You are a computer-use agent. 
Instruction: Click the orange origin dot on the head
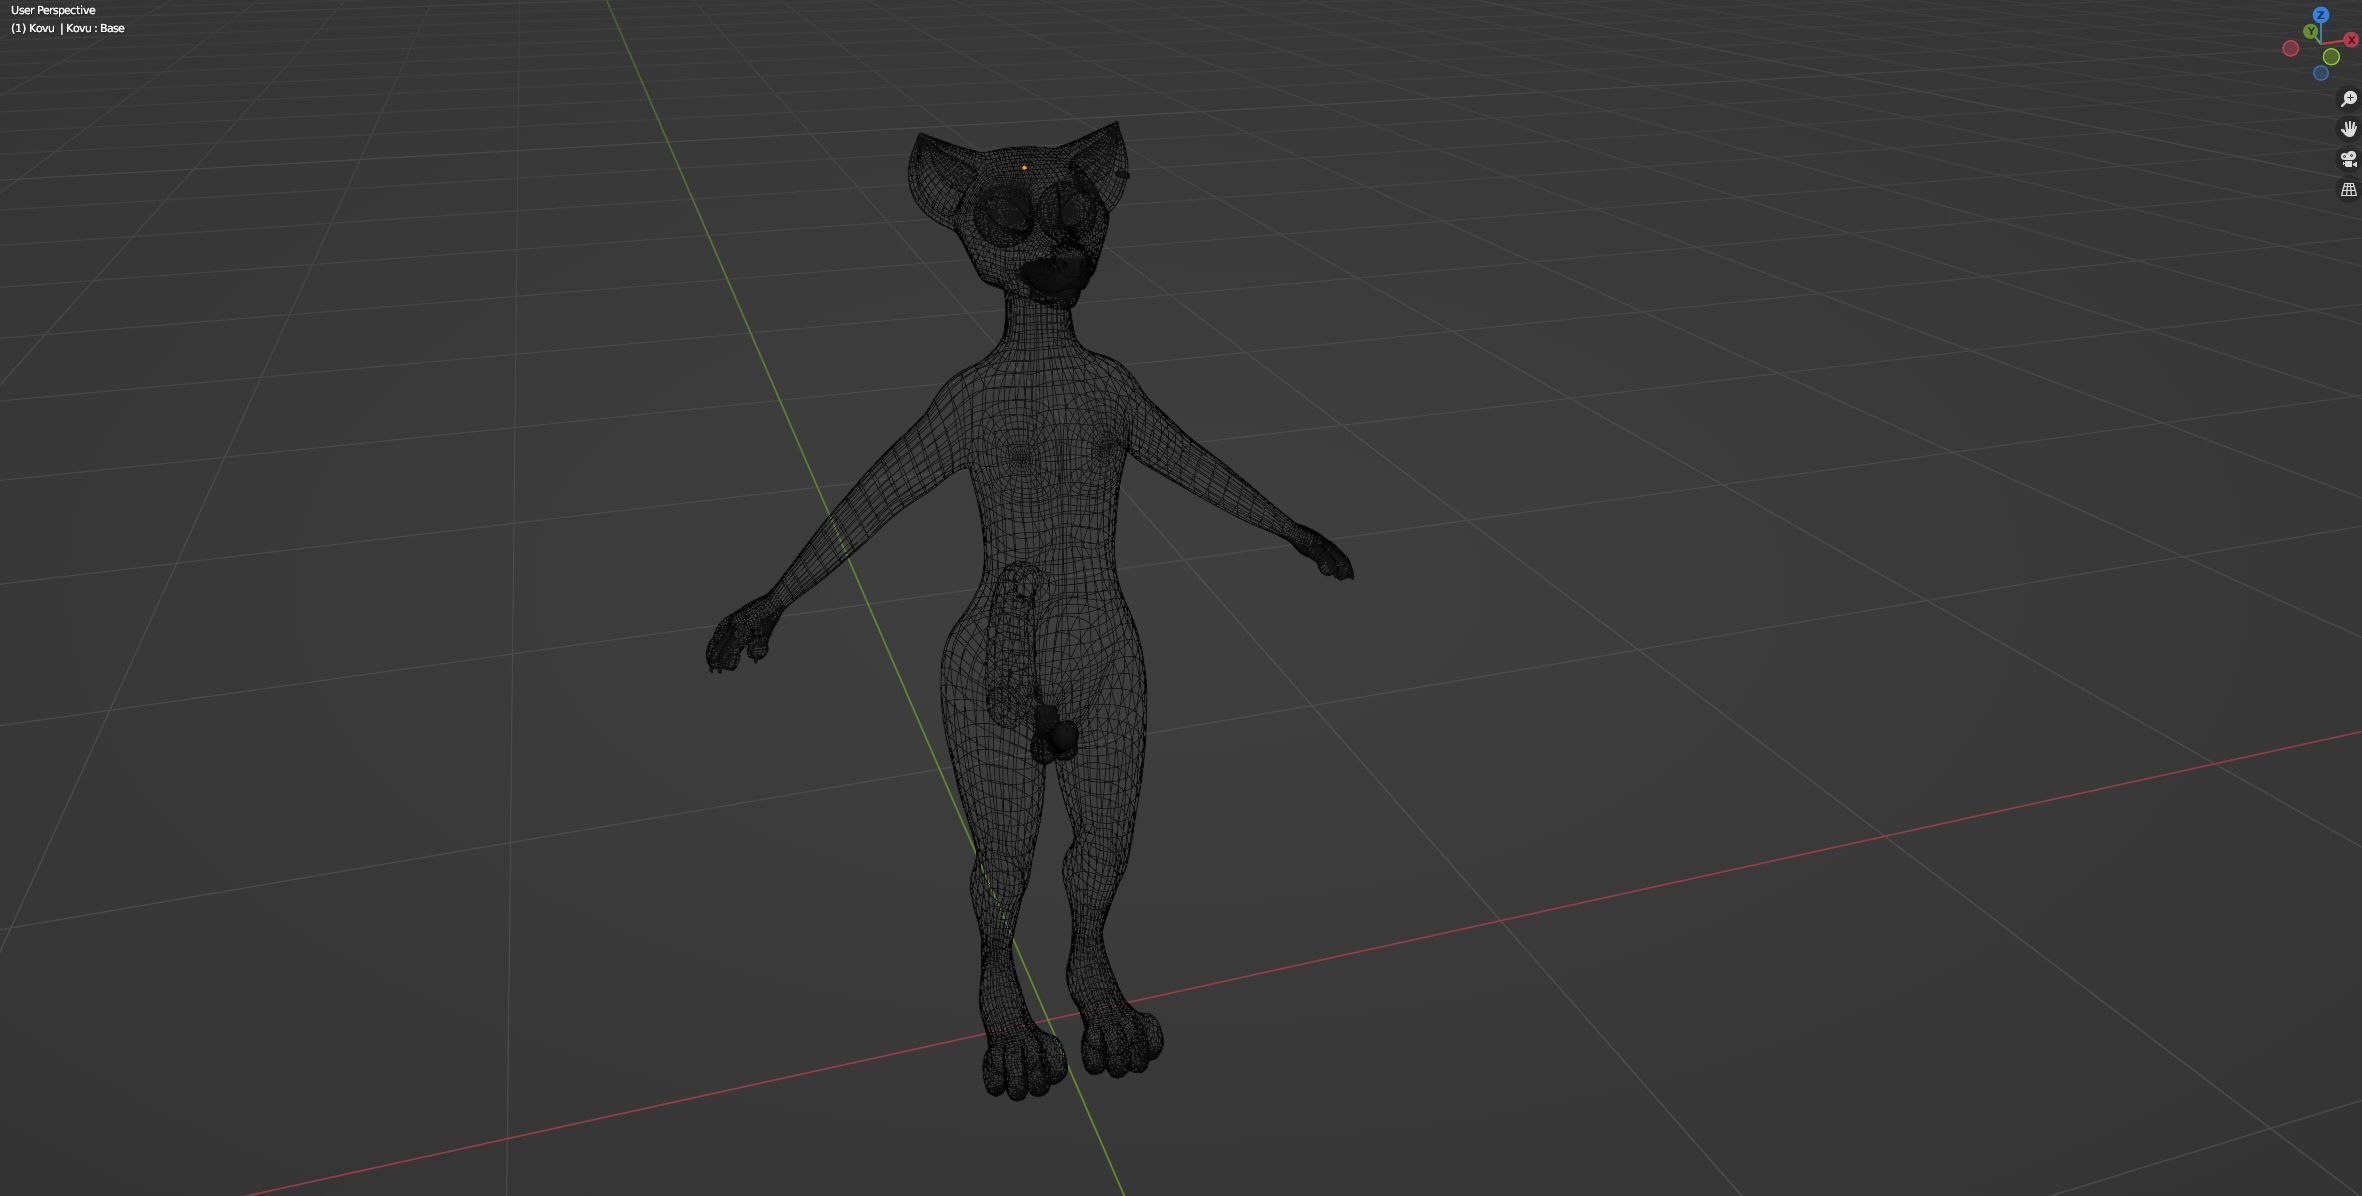pos(1024,167)
